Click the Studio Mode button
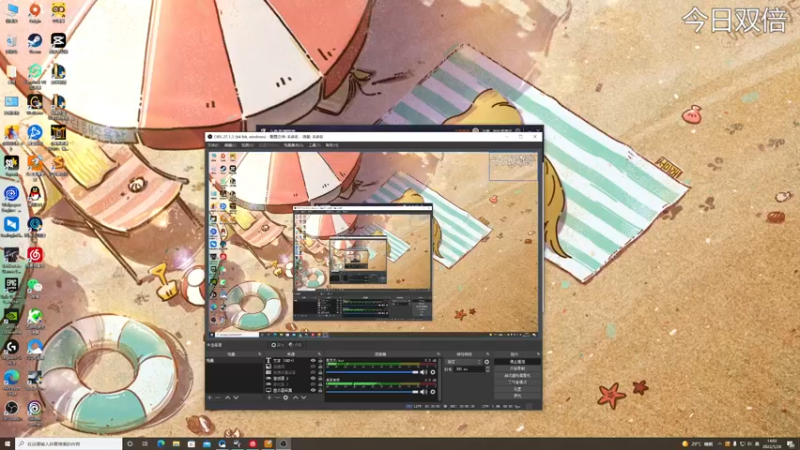 (517, 382)
